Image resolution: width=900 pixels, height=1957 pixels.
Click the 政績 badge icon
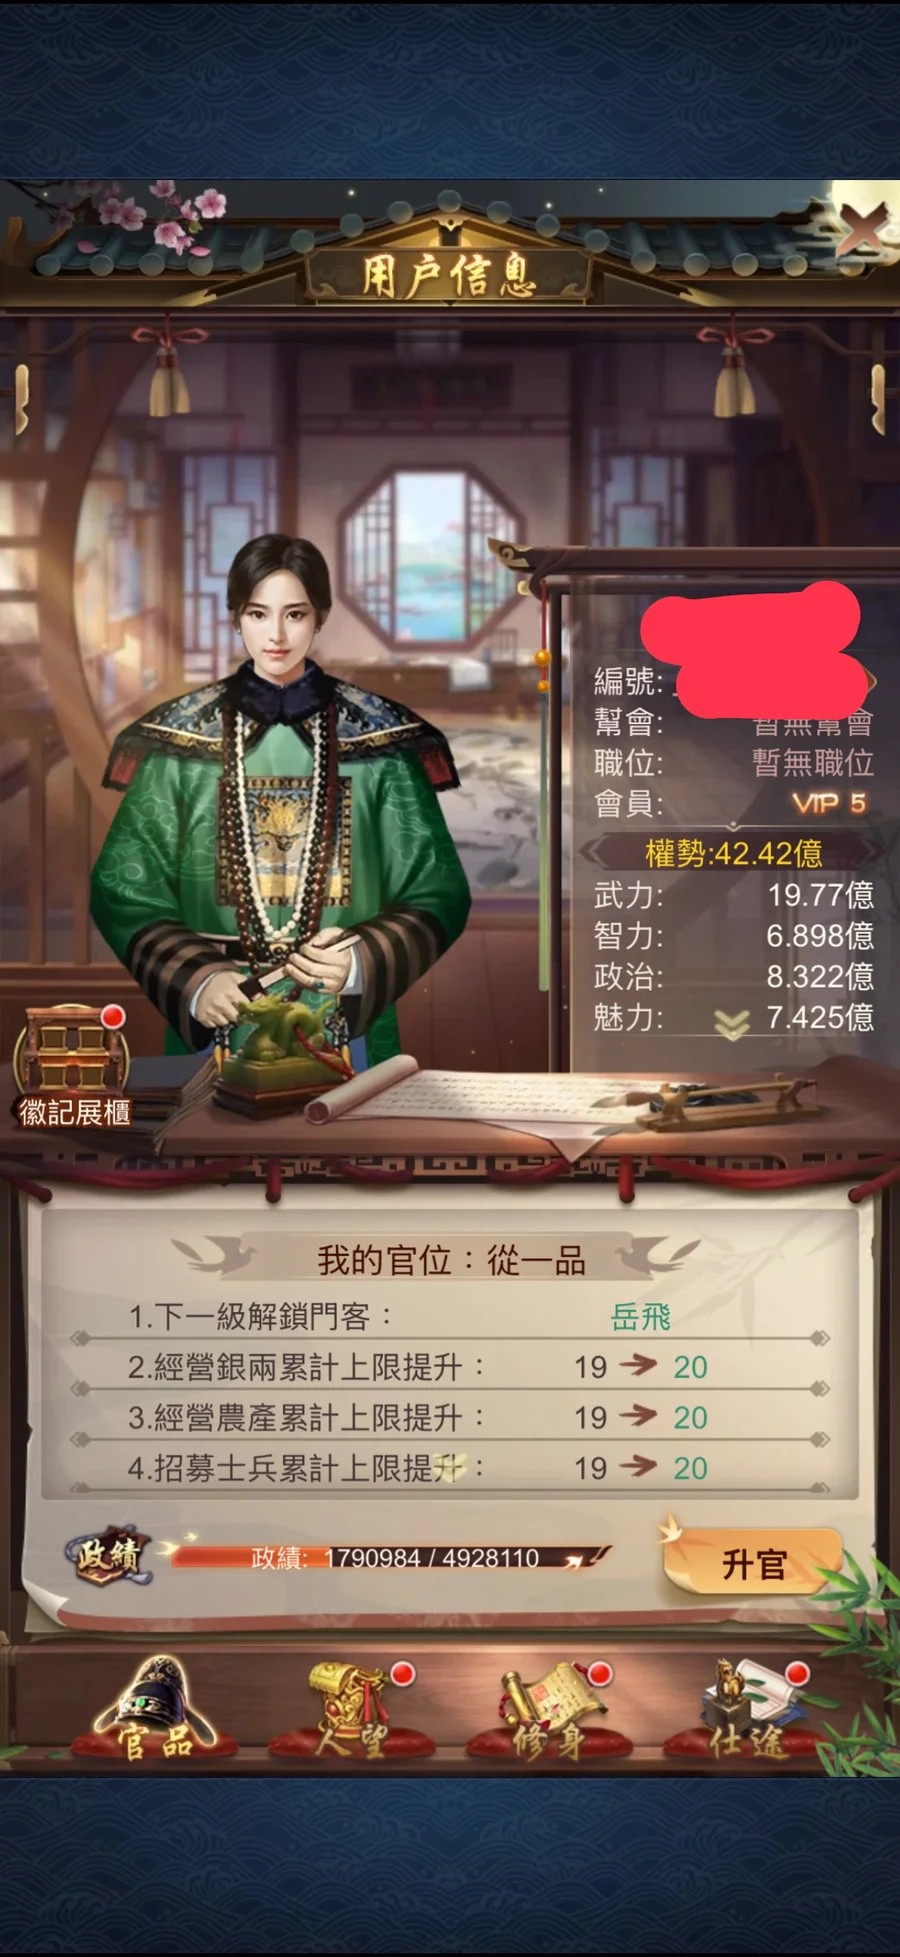click(x=112, y=1556)
